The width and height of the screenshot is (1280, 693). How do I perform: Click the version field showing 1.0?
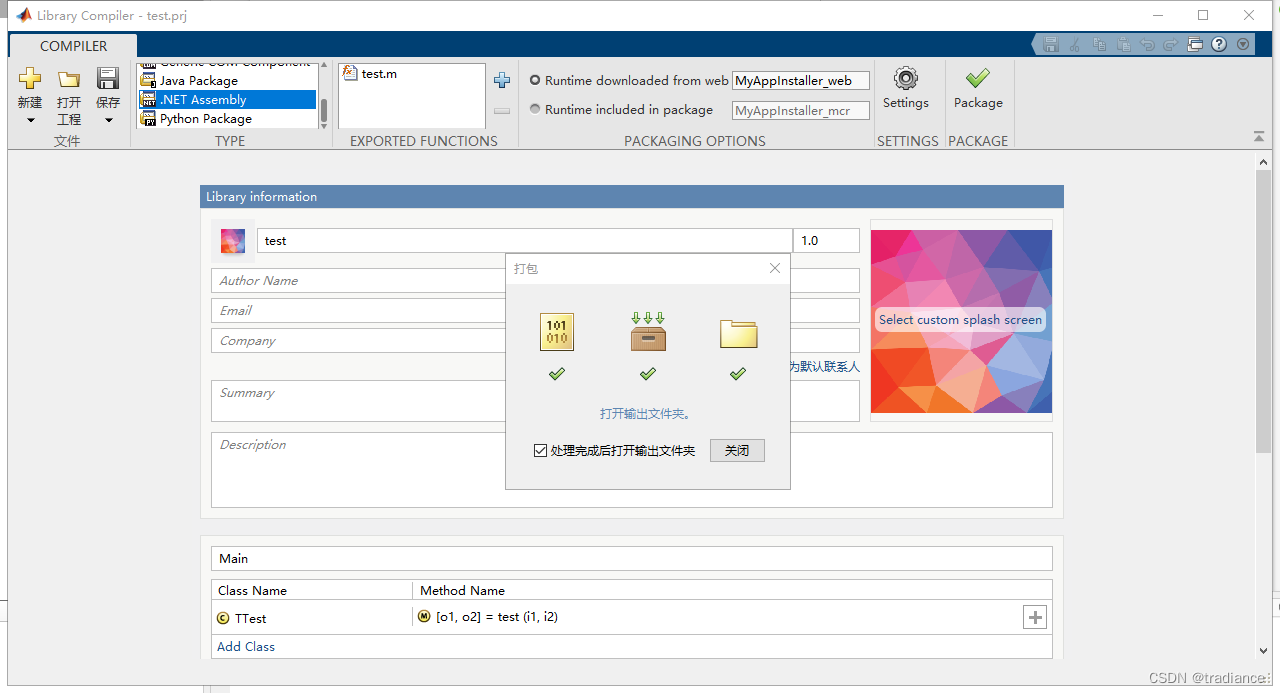826,240
